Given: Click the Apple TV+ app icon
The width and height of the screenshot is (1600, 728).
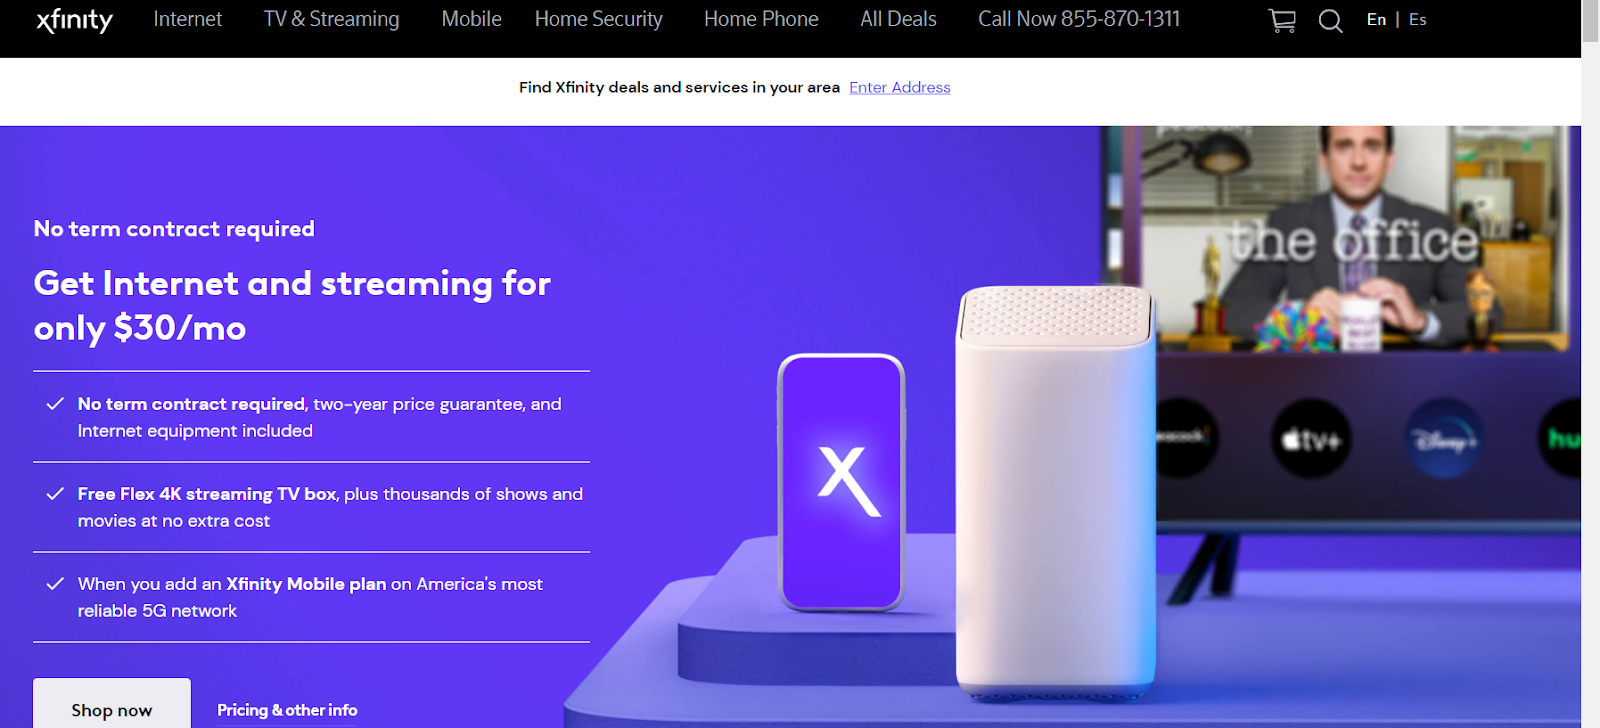Looking at the screenshot, I should click(1311, 438).
